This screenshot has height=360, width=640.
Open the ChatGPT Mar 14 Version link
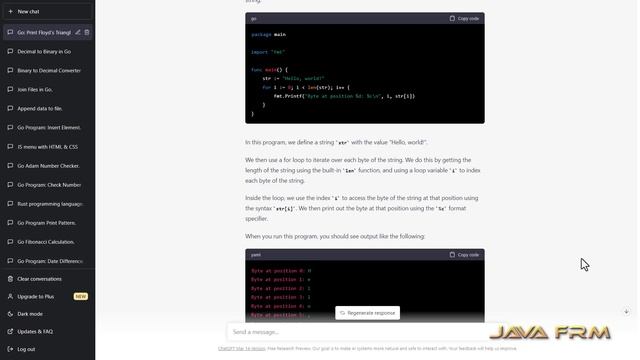click(242, 349)
